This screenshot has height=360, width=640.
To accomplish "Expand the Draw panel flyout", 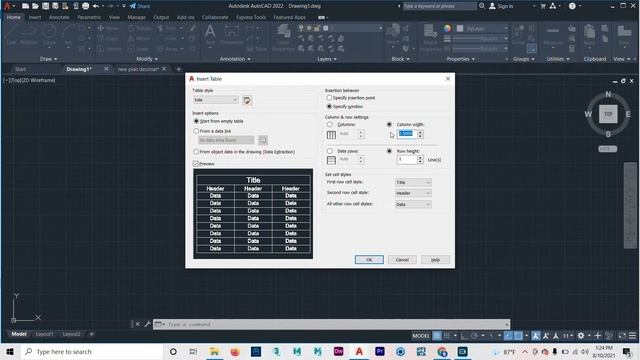I will point(49,59).
